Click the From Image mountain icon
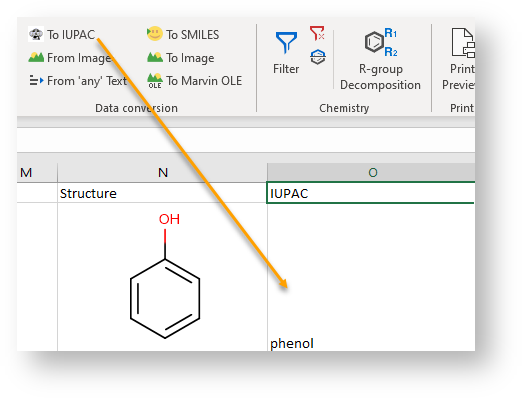The width and height of the screenshot is (523, 399). (36, 57)
